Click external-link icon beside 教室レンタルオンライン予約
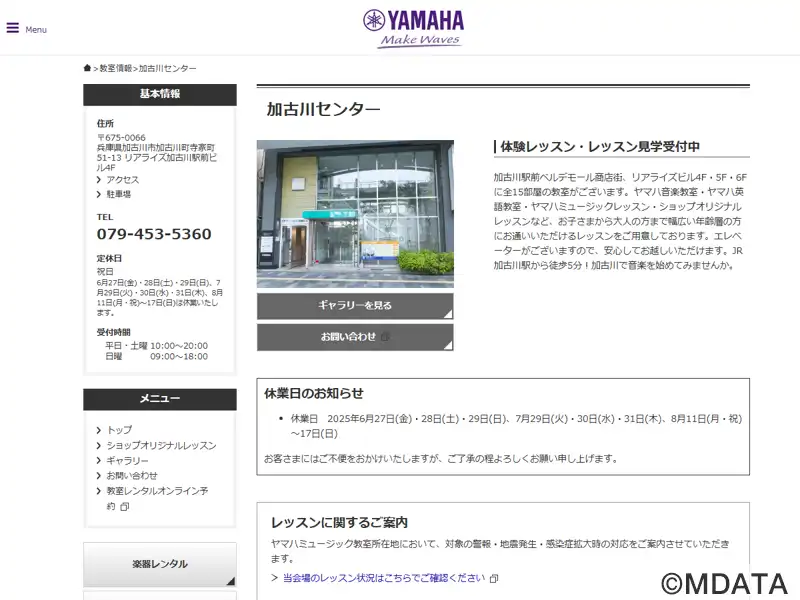 tap(124, 507)
